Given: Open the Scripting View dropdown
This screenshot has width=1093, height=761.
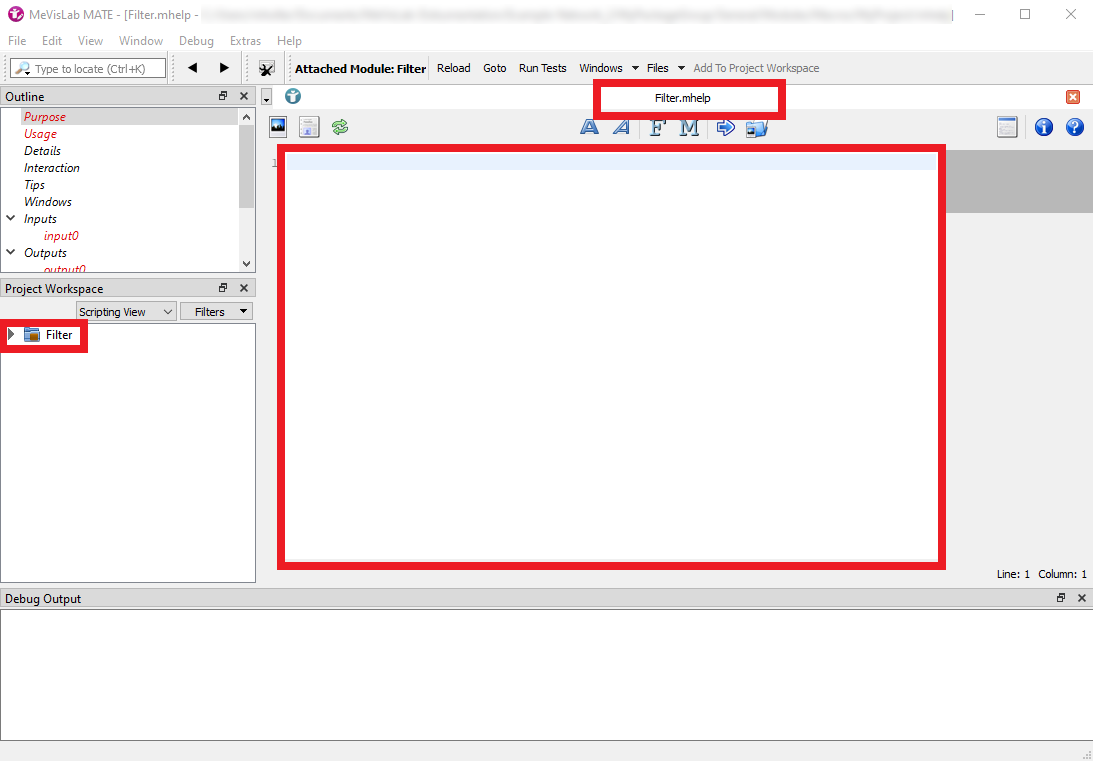Looking at the screenshot, I should (x=126, y=312).
